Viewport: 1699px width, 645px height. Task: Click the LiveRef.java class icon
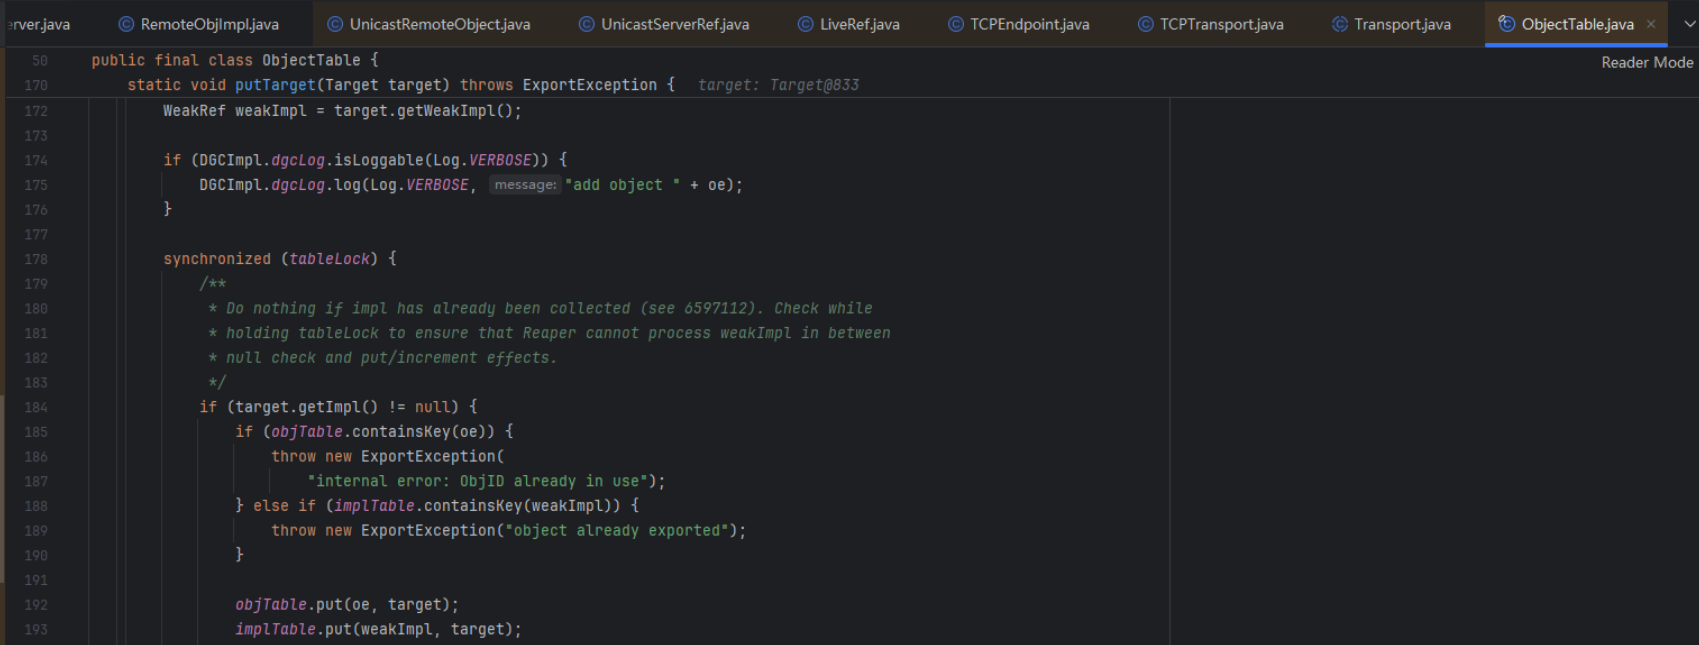point(805,24)
